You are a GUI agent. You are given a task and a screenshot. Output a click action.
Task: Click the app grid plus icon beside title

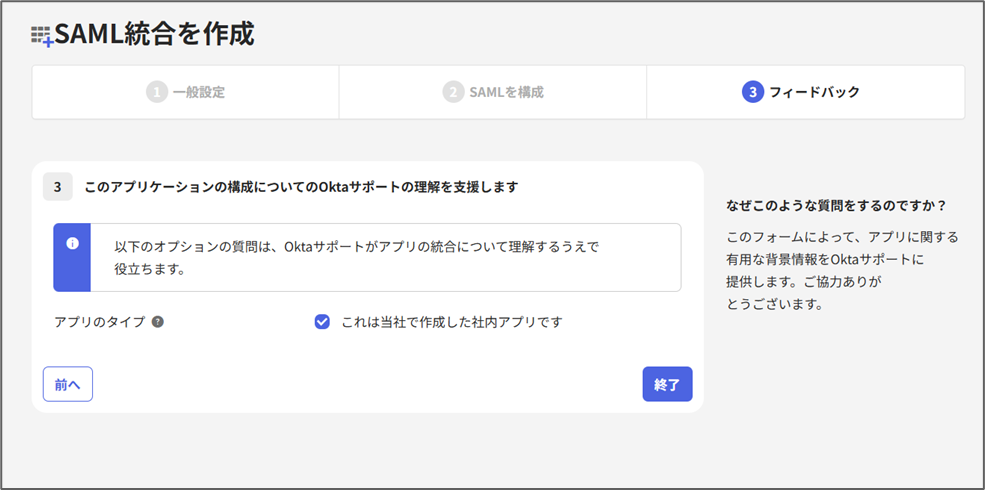(42, 36)
